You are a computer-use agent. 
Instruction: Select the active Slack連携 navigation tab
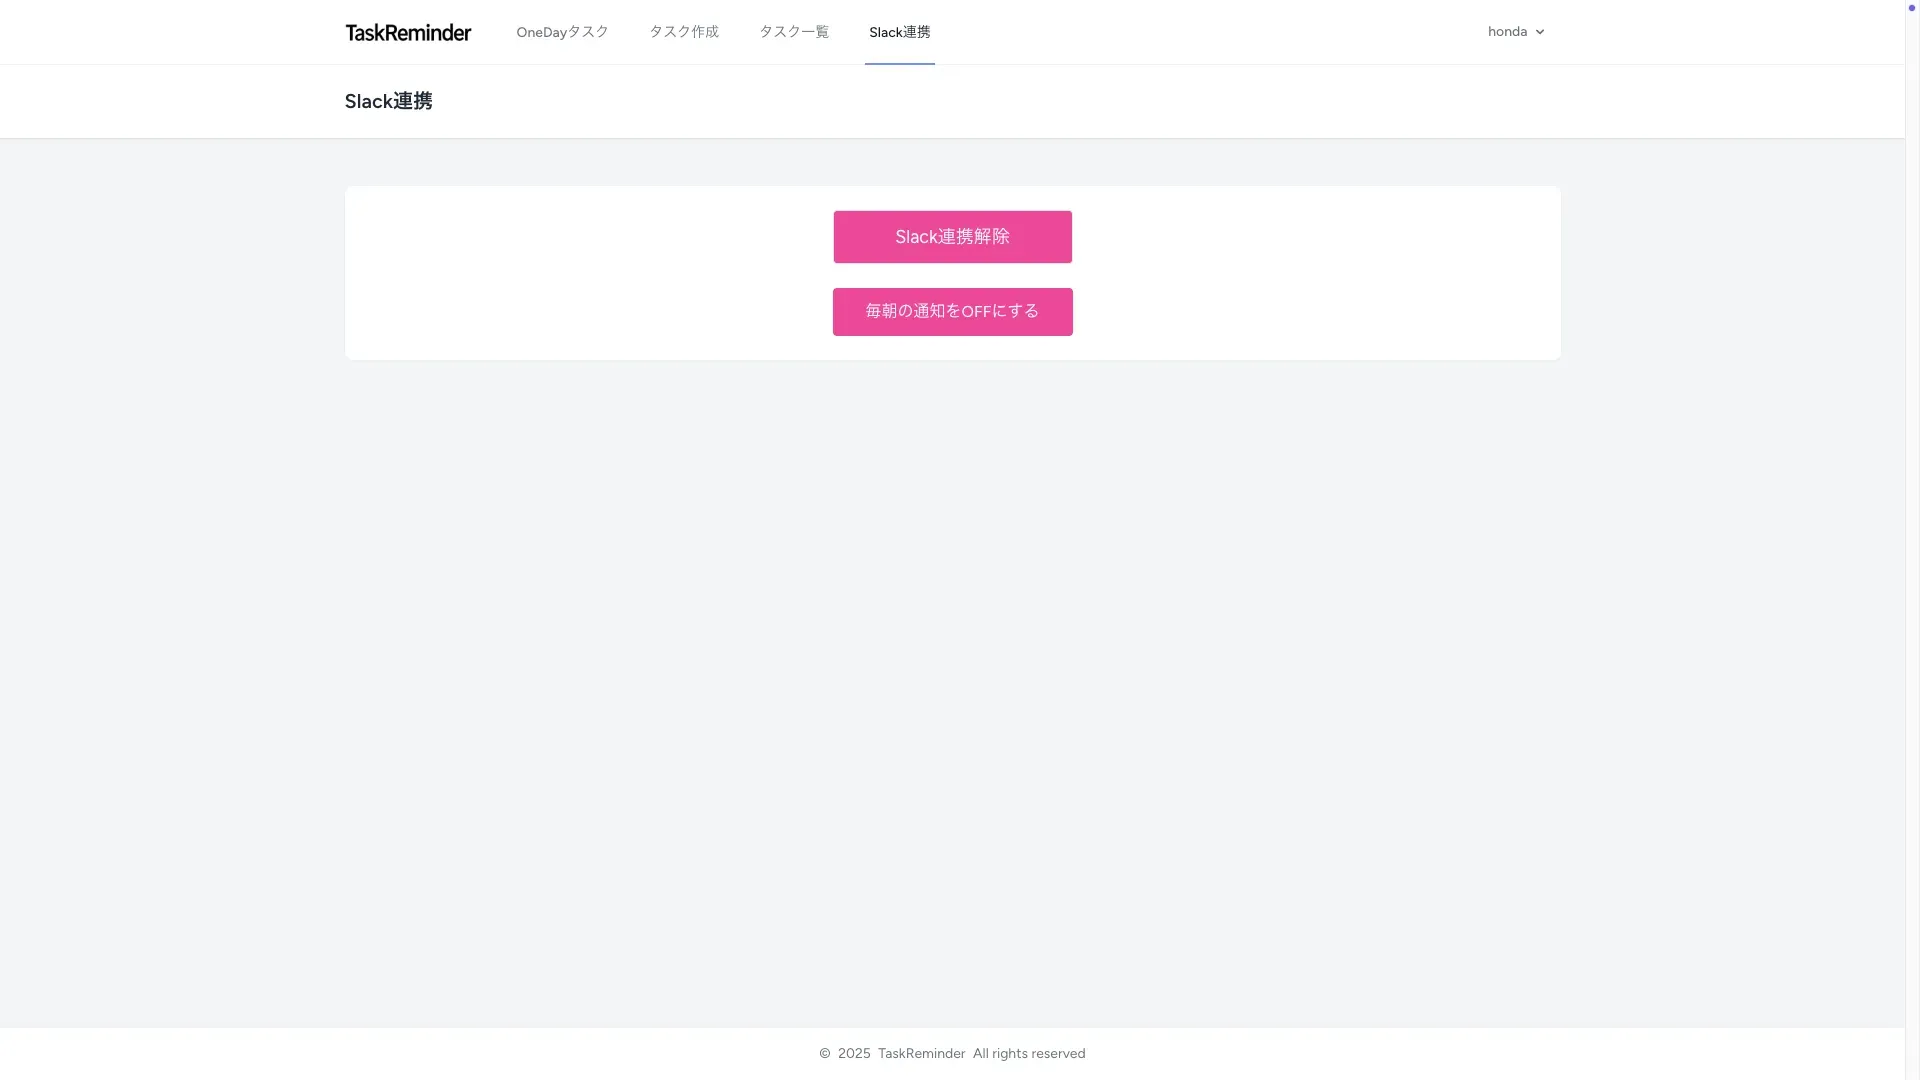click(x=899, y=32)
